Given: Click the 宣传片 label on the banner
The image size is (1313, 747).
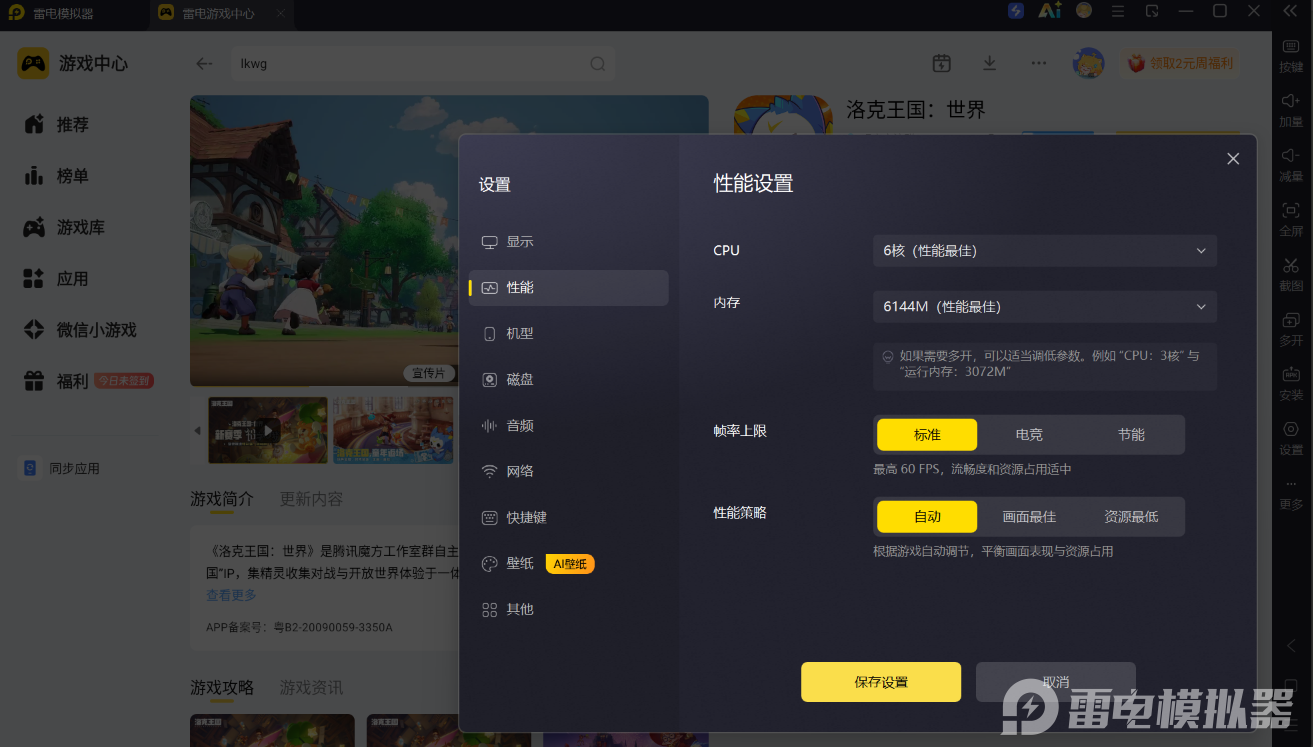Looking at the screenshot, I should pyautogui.click(x=428, y=373).
